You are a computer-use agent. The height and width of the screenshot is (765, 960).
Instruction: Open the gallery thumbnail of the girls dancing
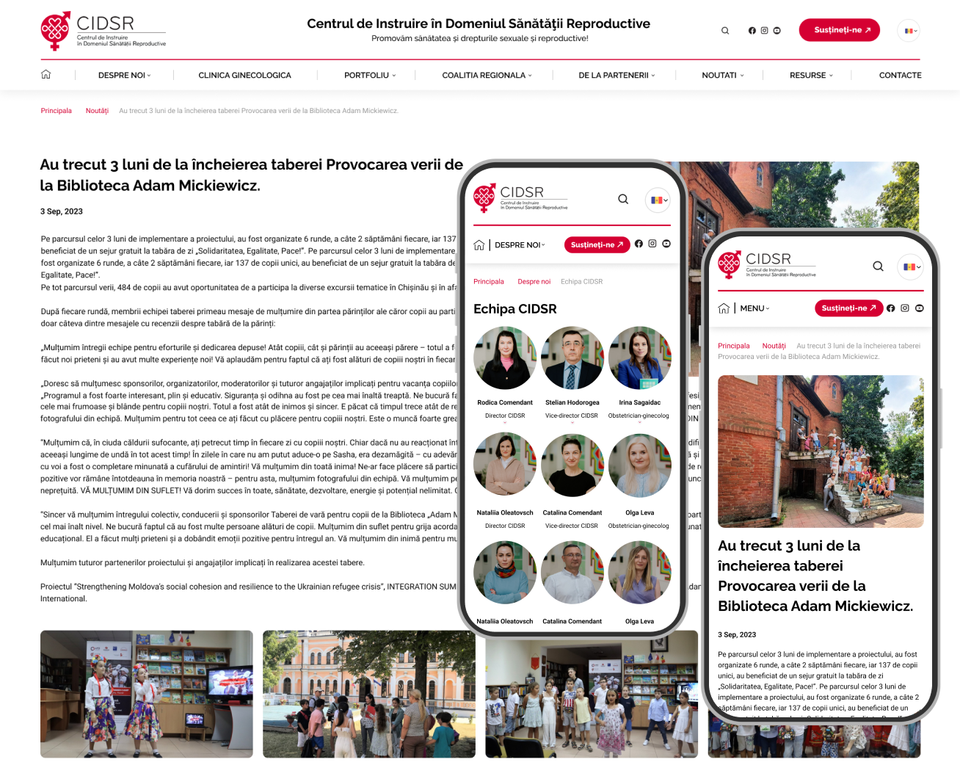coord(146,692)
